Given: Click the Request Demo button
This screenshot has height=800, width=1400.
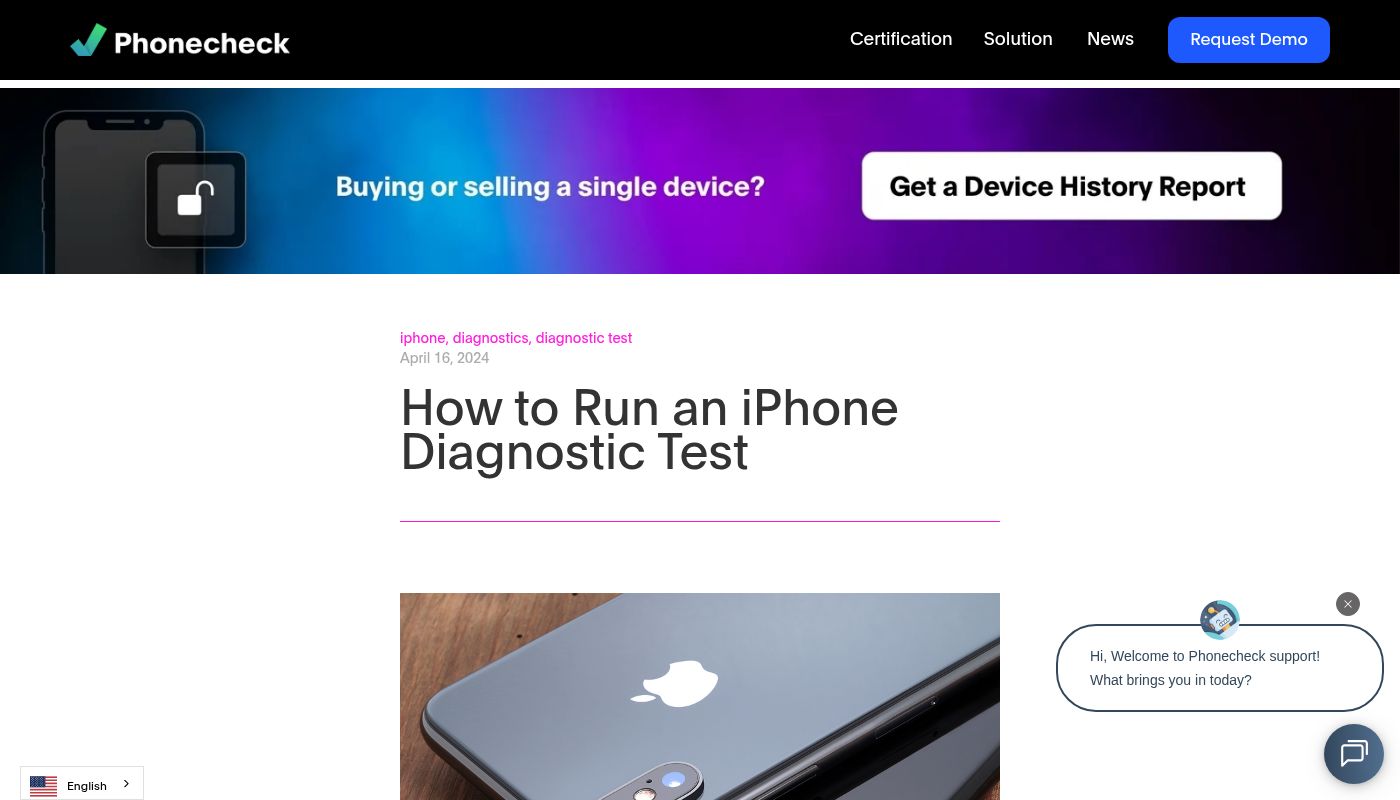Looking at the screenshot, I should [1249, 40].
